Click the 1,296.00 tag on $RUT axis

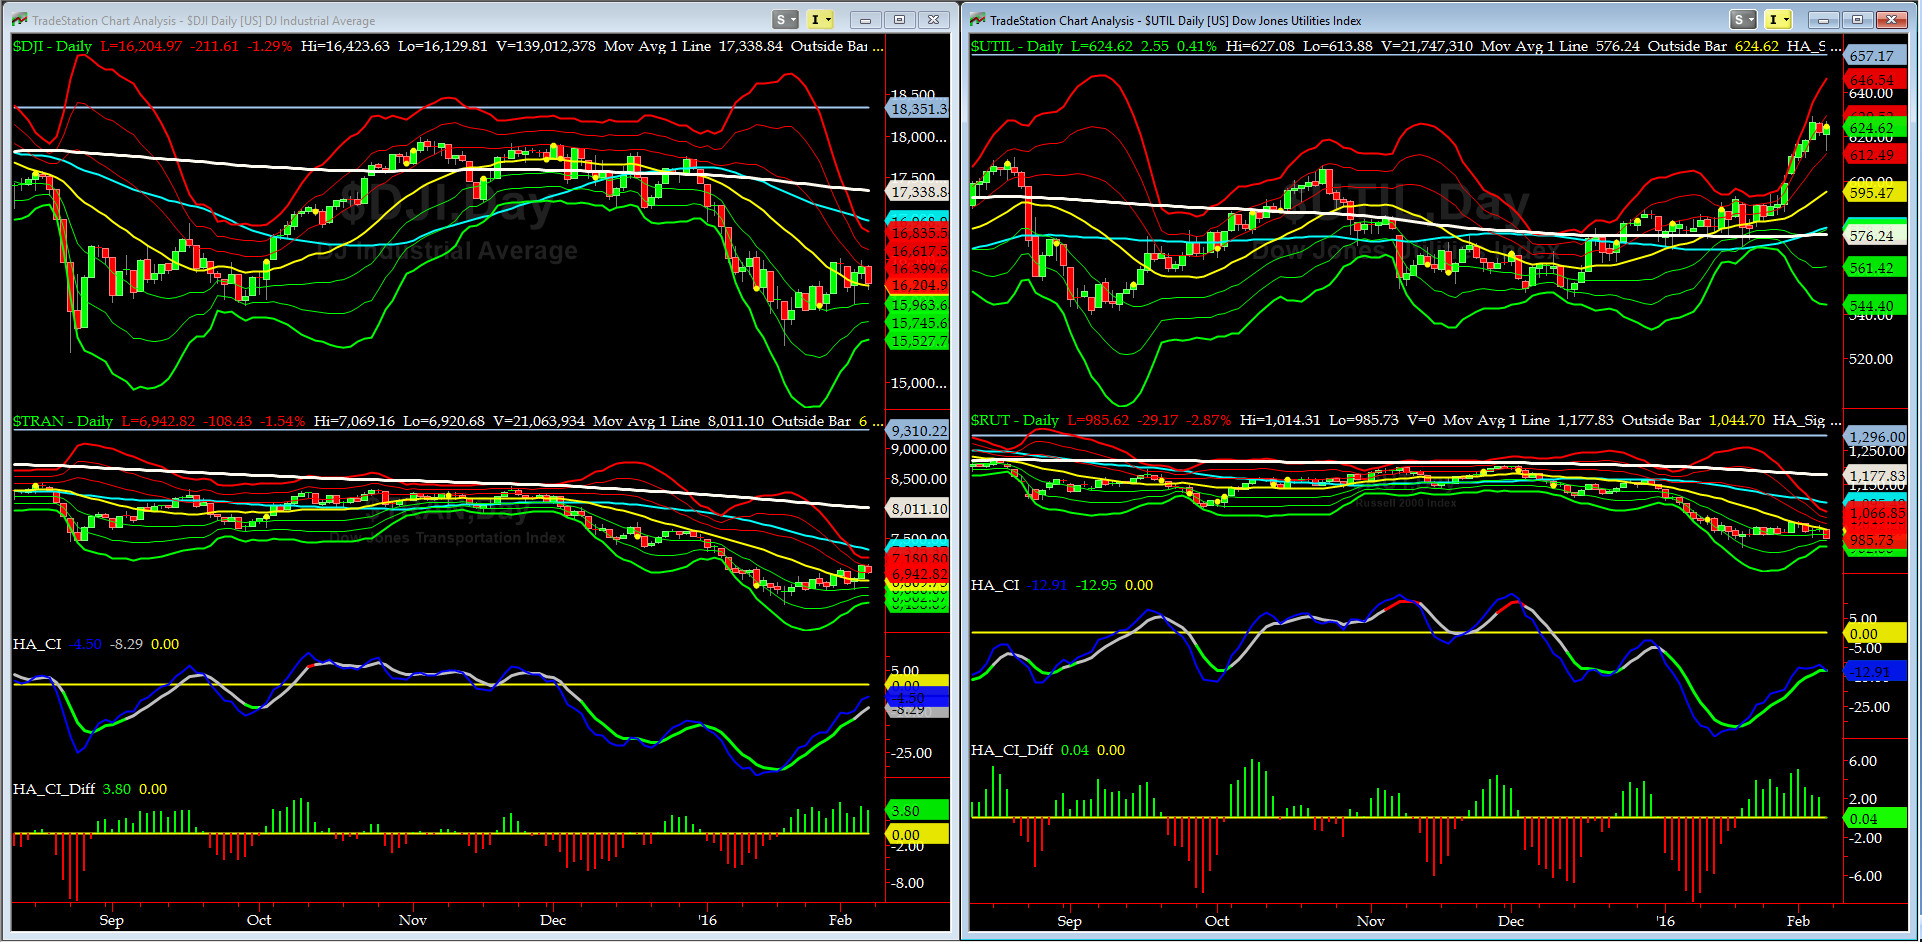(x=1876, y=437)
